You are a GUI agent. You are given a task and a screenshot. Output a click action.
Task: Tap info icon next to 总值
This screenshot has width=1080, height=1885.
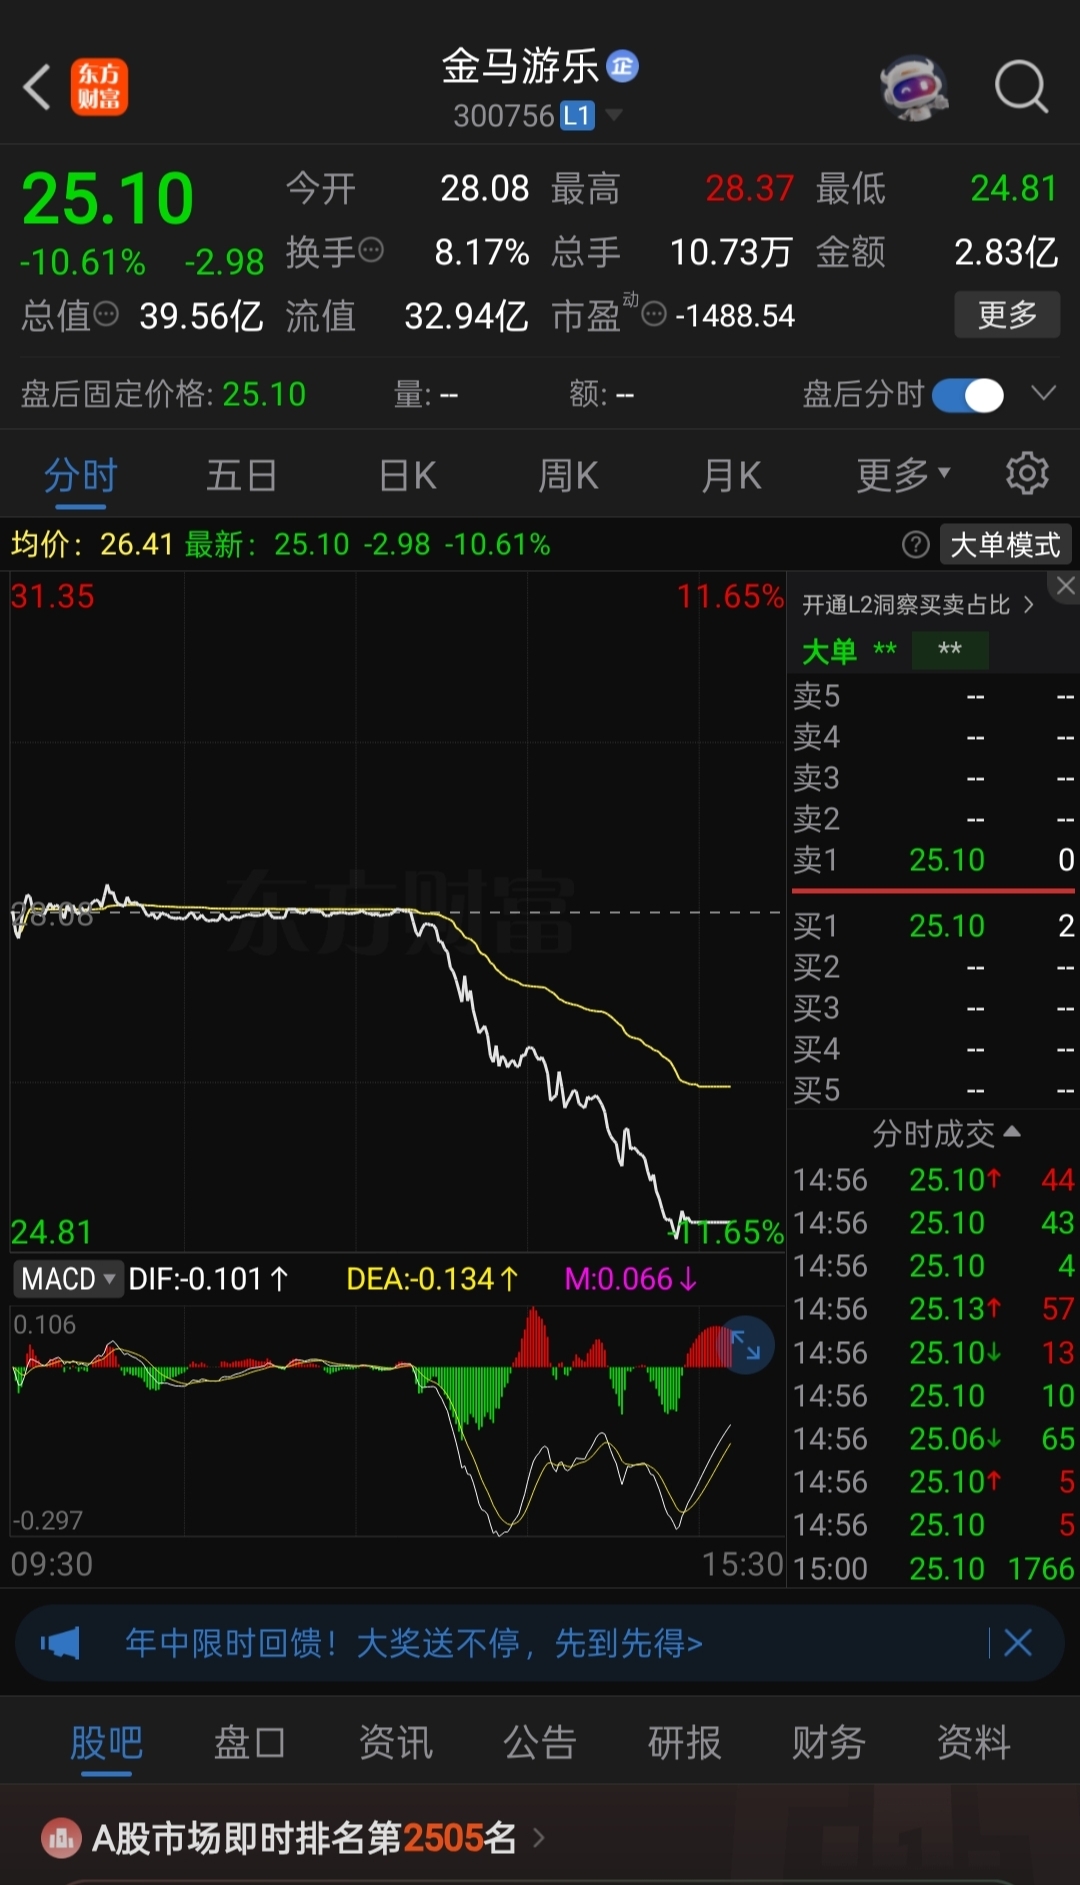pyautogui.click(x=106, y=315)
